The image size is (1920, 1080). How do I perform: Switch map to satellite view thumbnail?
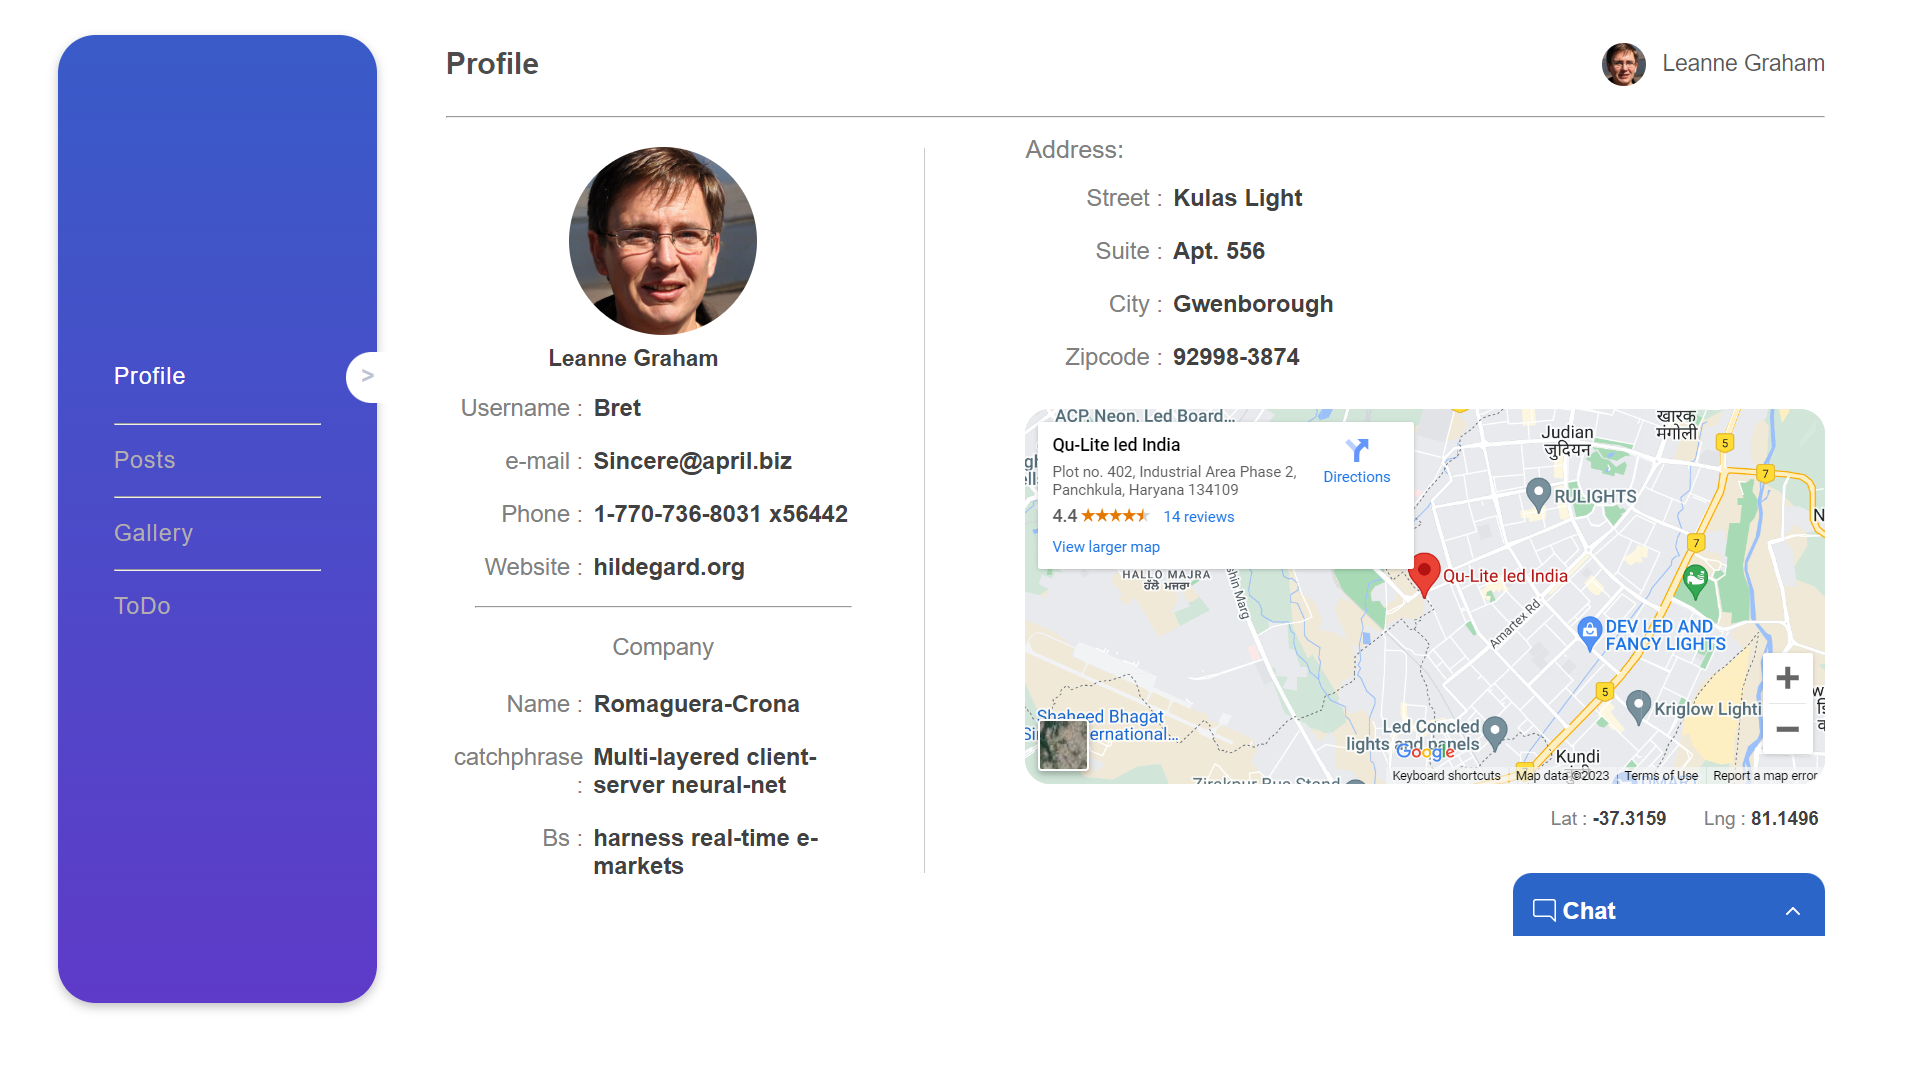(x=1063, y=745)
